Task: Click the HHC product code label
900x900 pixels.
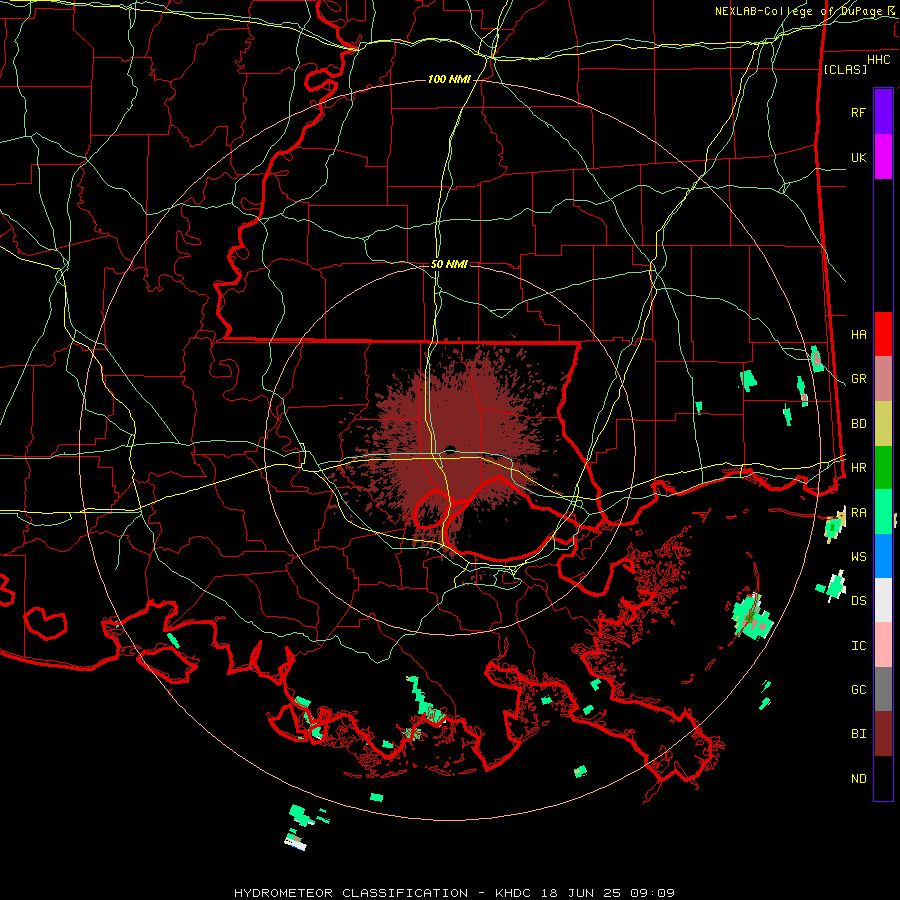Action: pos(878,60)
